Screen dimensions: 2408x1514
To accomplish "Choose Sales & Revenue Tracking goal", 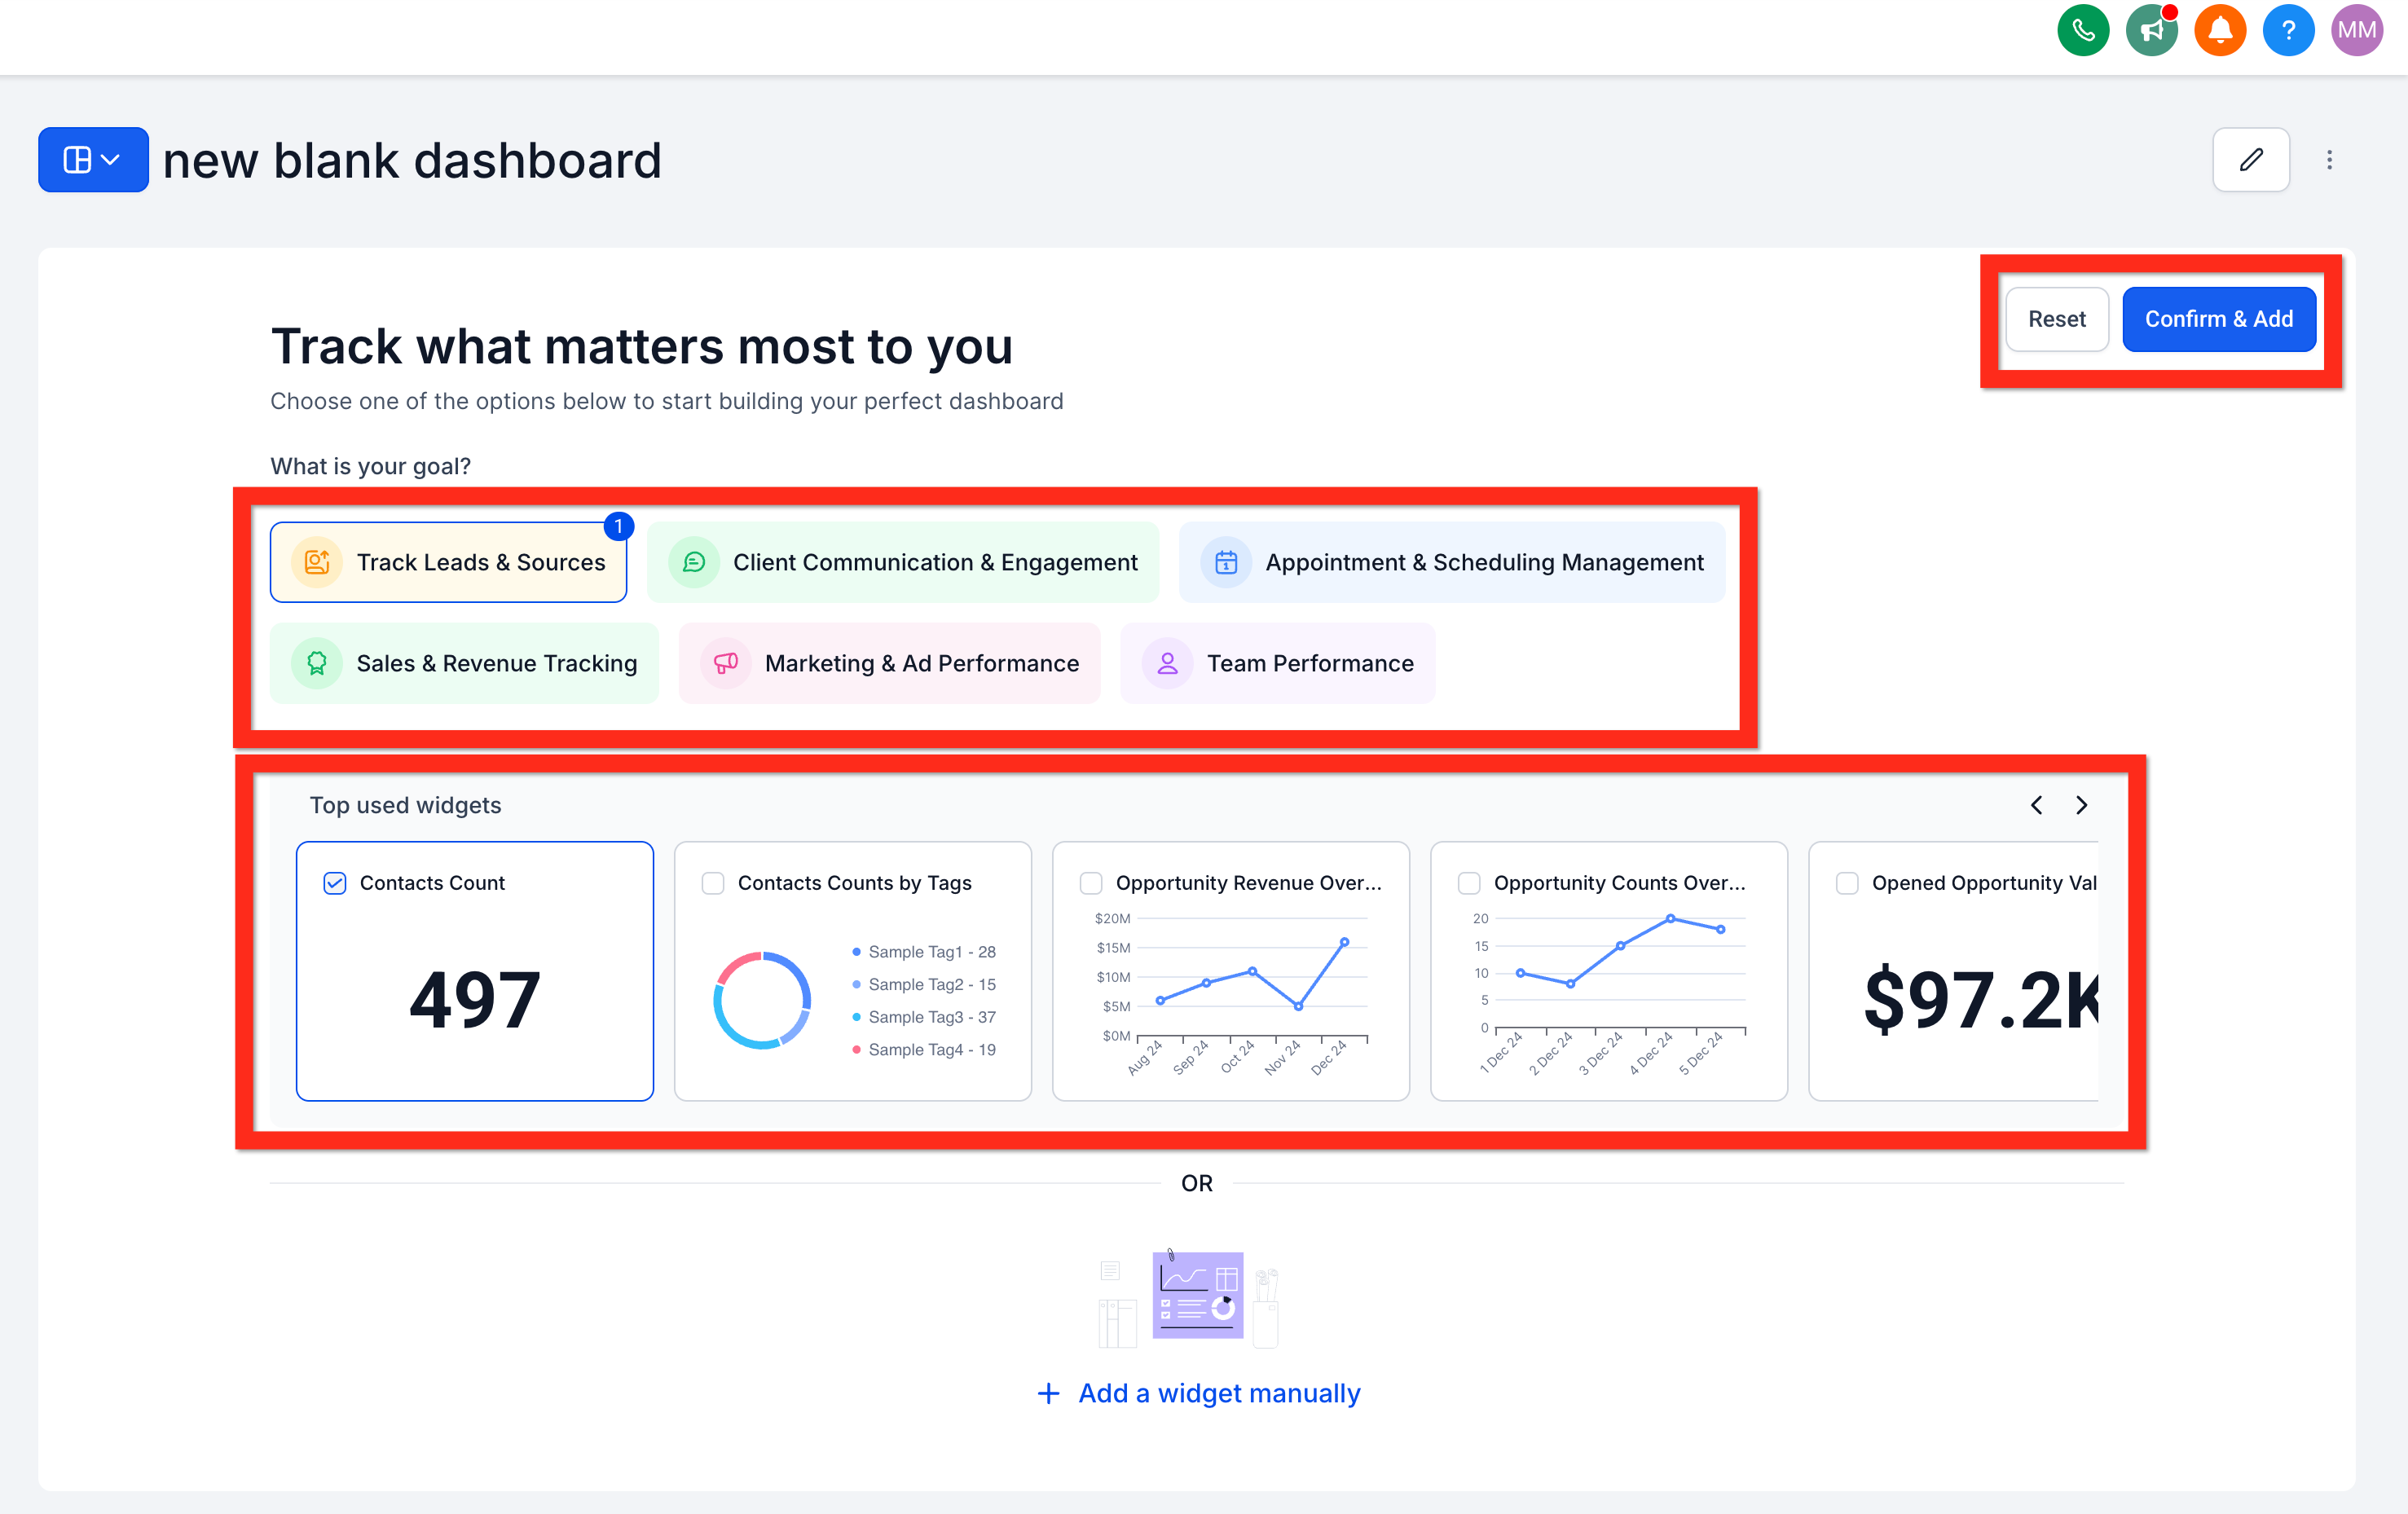I will pos(465,663).
